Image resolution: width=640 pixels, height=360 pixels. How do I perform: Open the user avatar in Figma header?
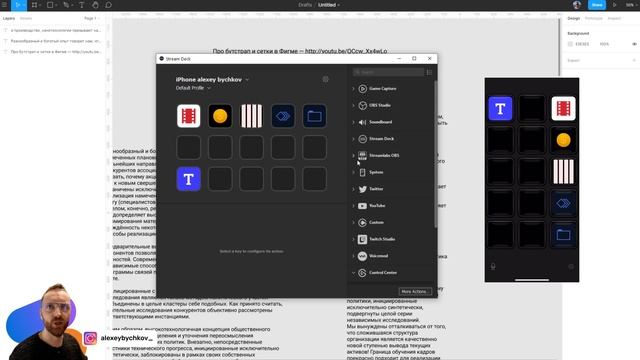[x=577, y=5]
